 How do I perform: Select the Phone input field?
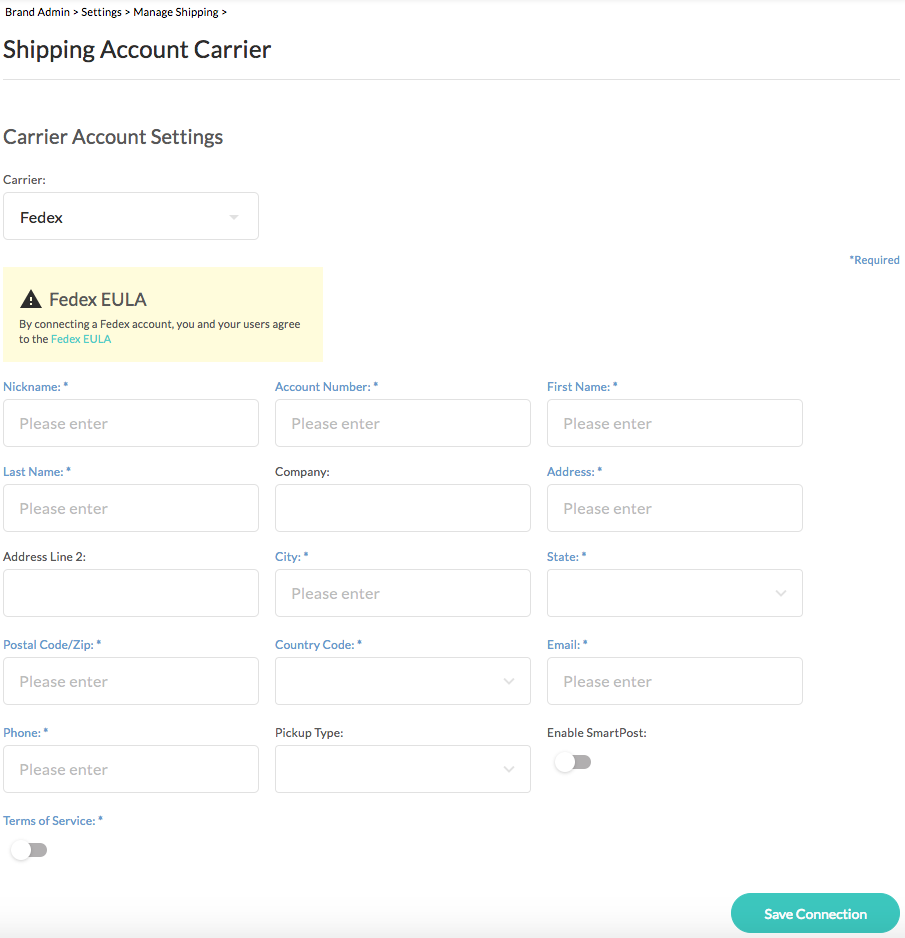coord(131,769)
